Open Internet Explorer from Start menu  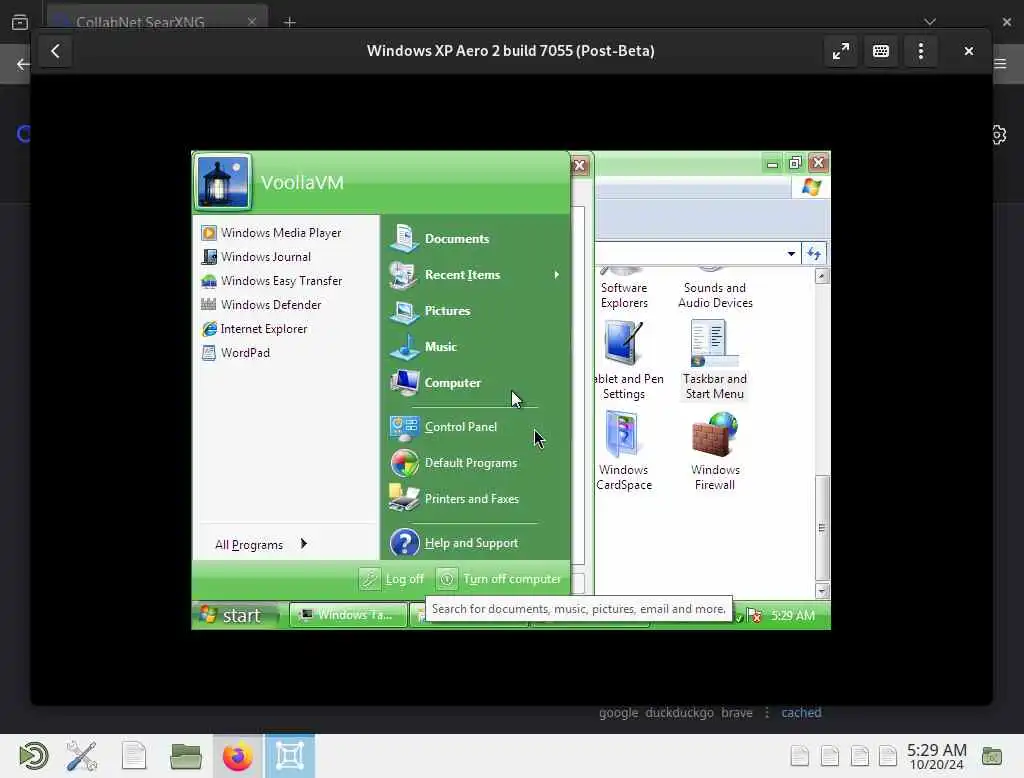[x=255, y=329]
